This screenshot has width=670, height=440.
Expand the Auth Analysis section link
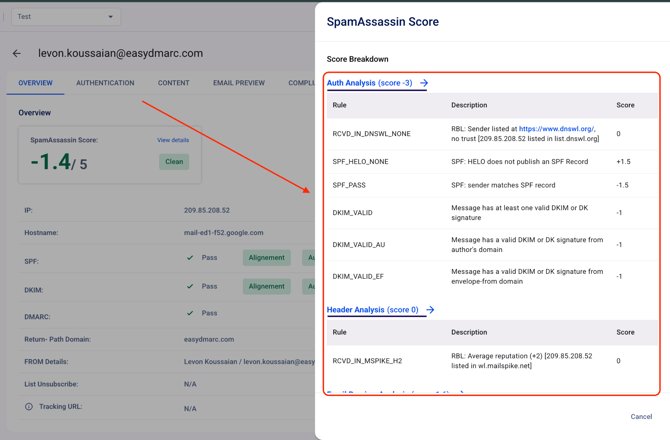369,83
